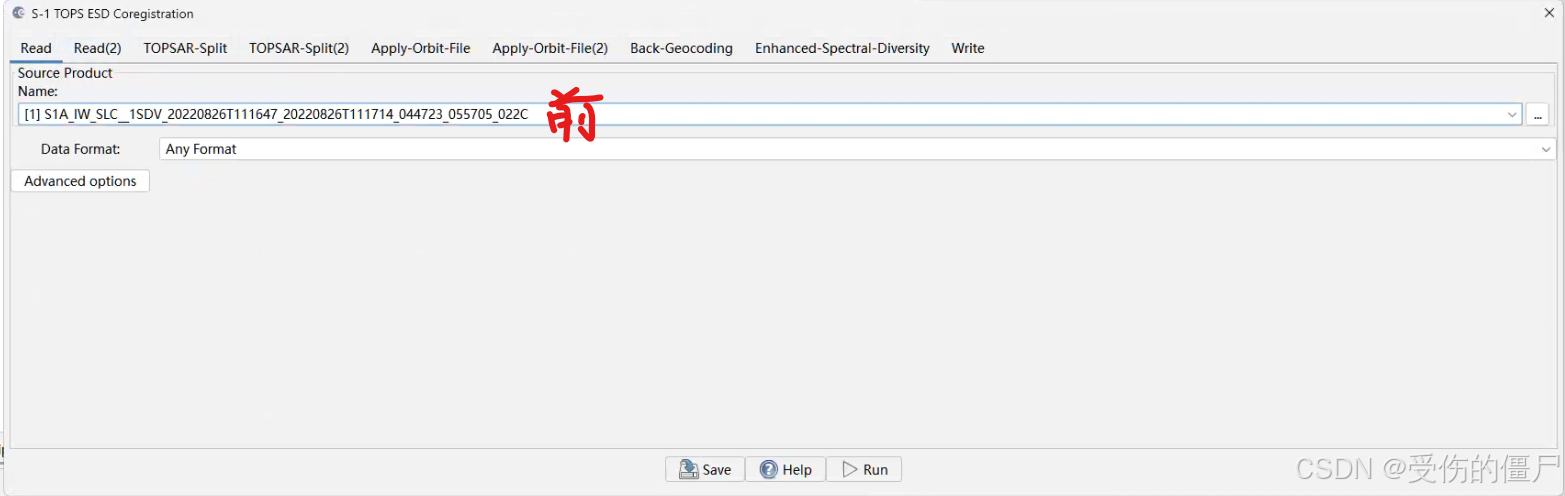
Task: Expand the source product Name dropdown
Action: (1512, 115)
